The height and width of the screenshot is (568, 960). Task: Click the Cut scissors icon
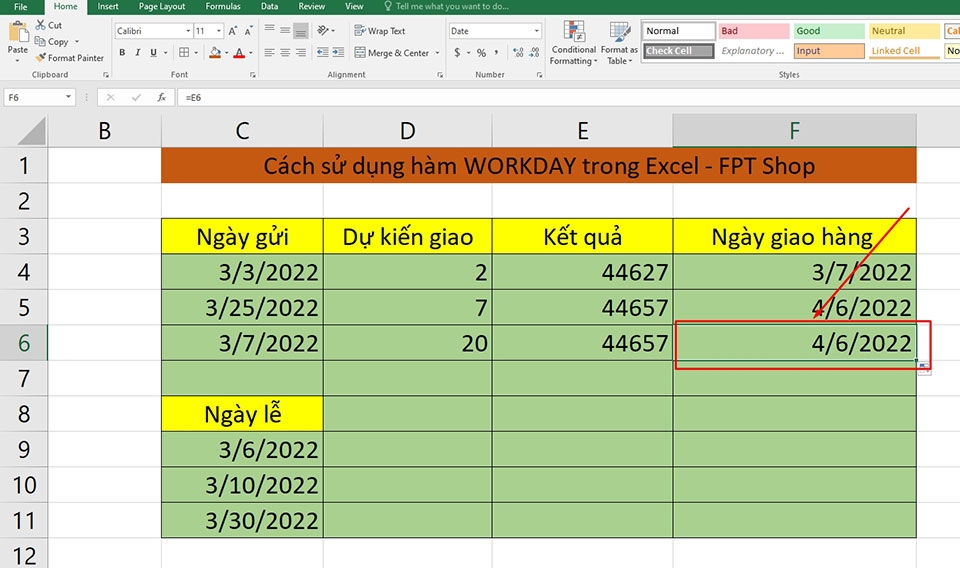coord(40,25)
